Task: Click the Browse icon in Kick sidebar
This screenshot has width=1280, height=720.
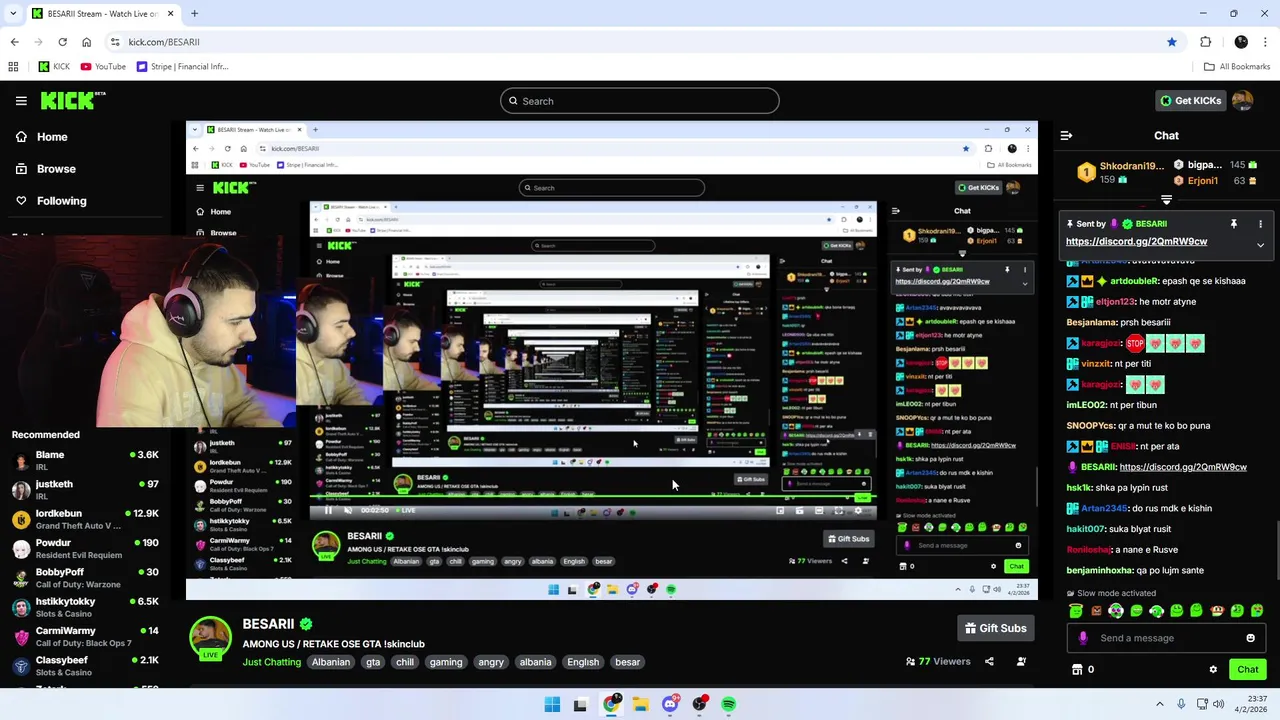Action: [x=21, y=169]
